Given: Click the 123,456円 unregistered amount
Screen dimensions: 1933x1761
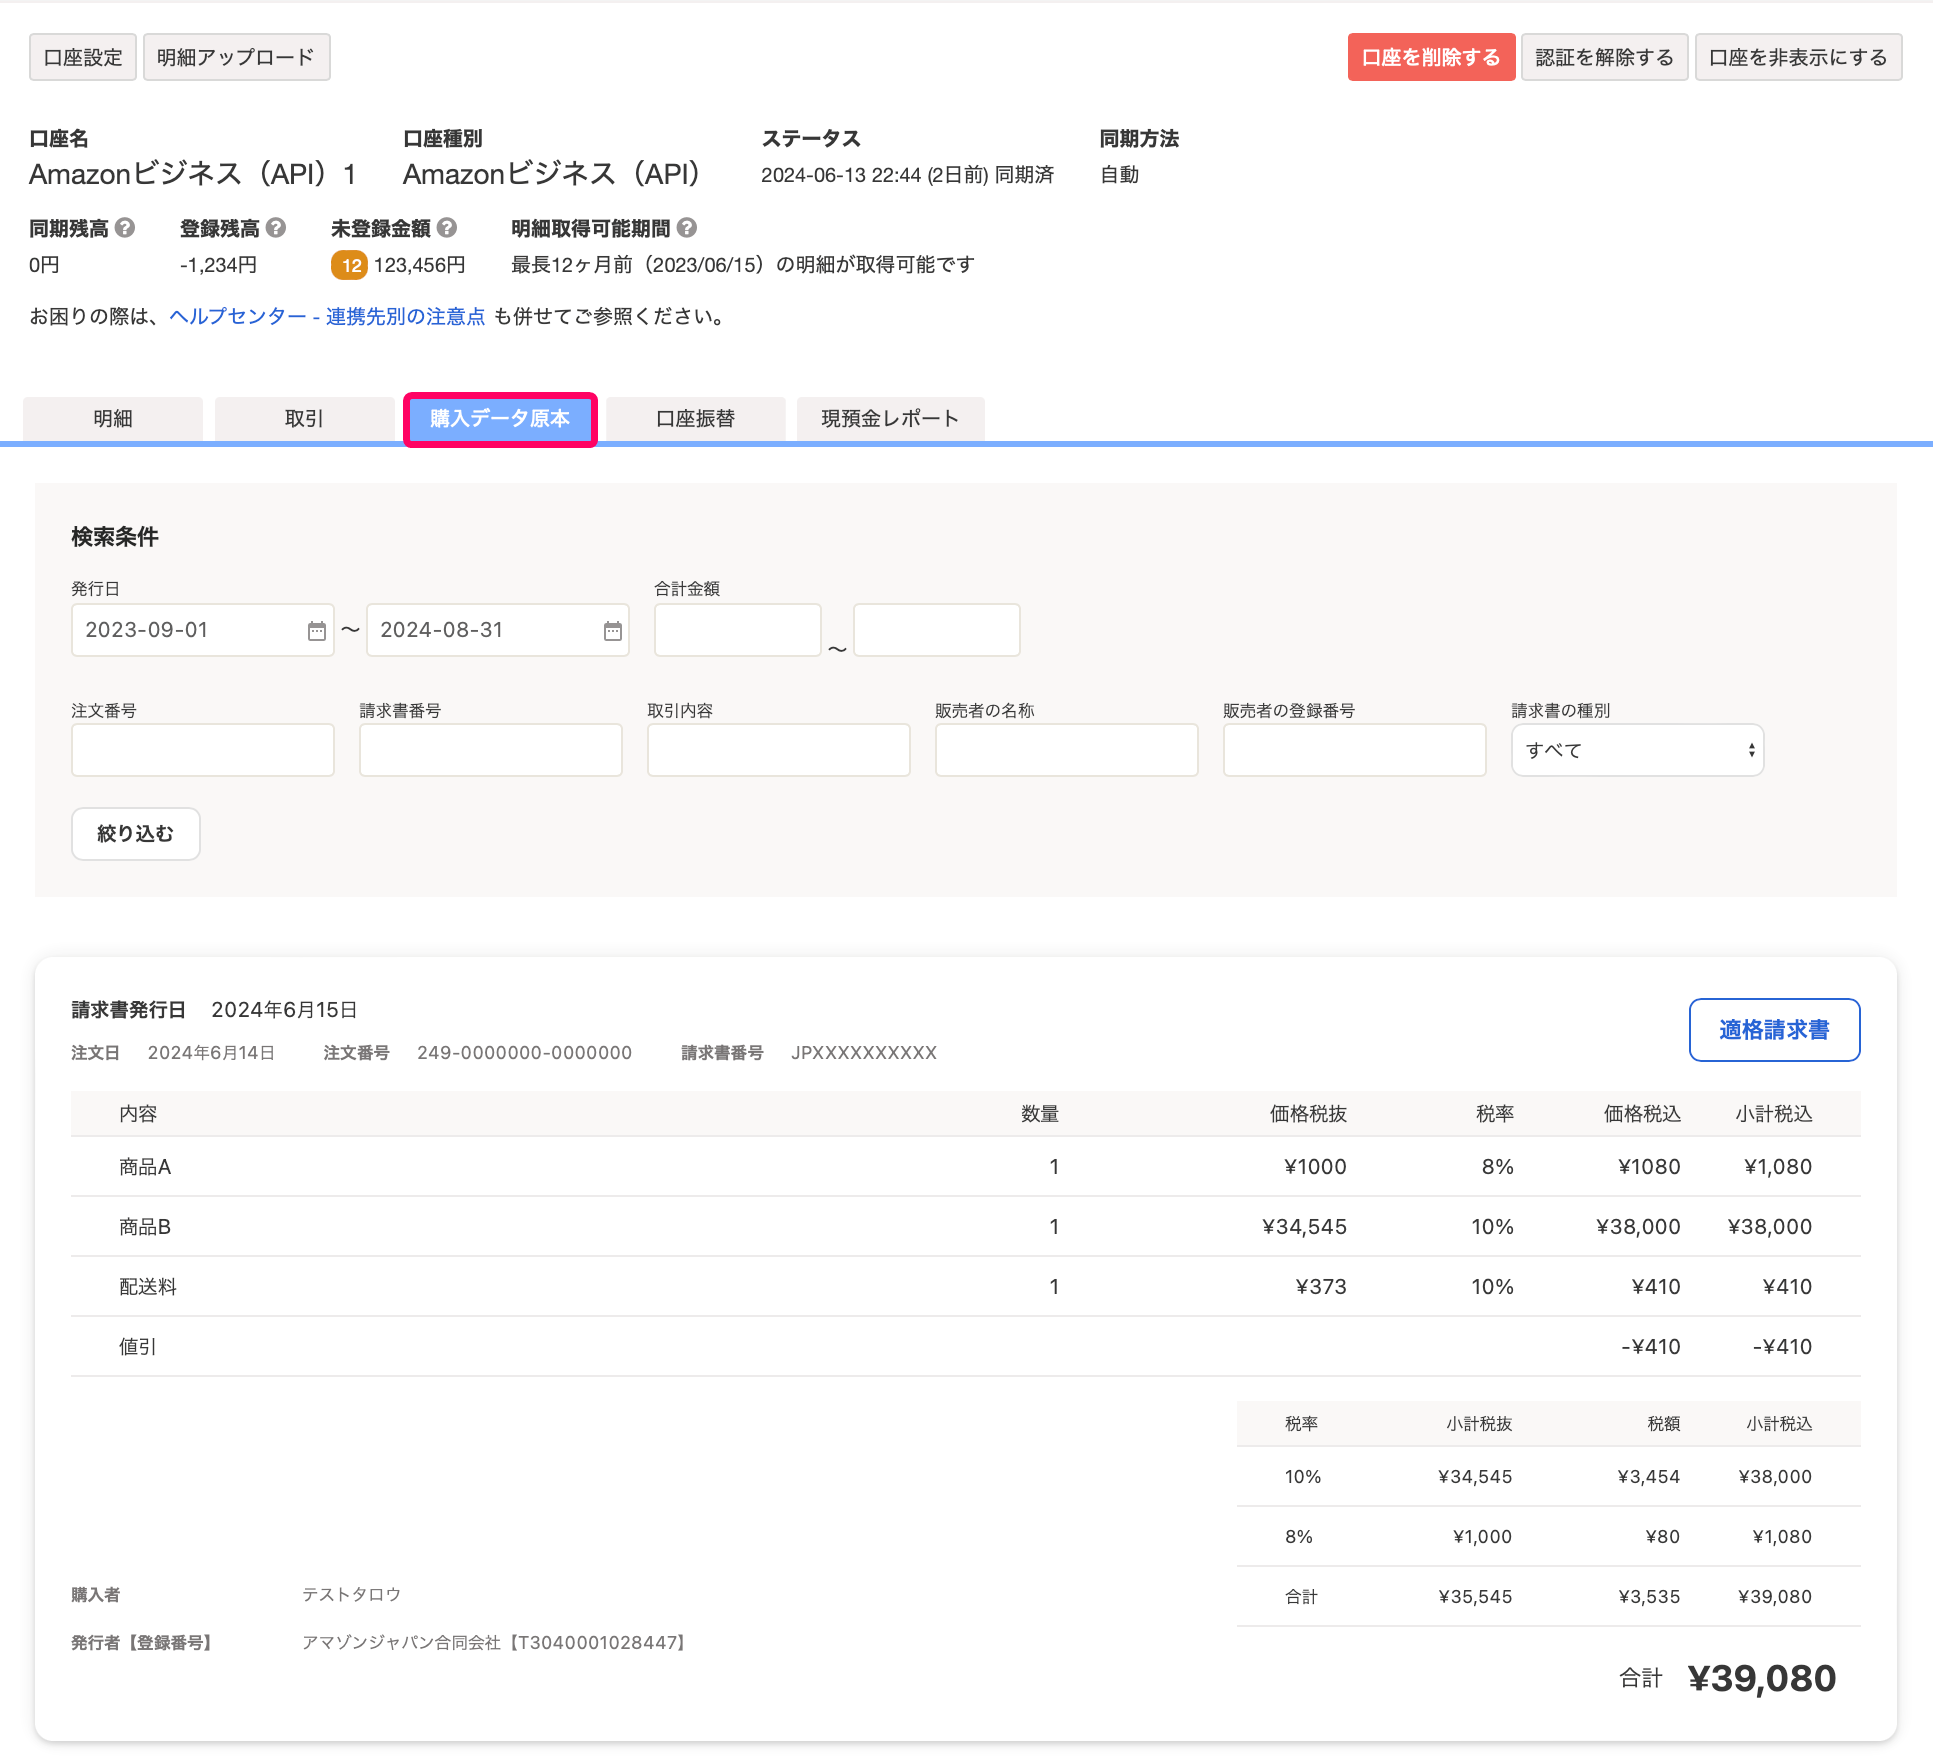Looking at the screenshot, I should 419,265.
